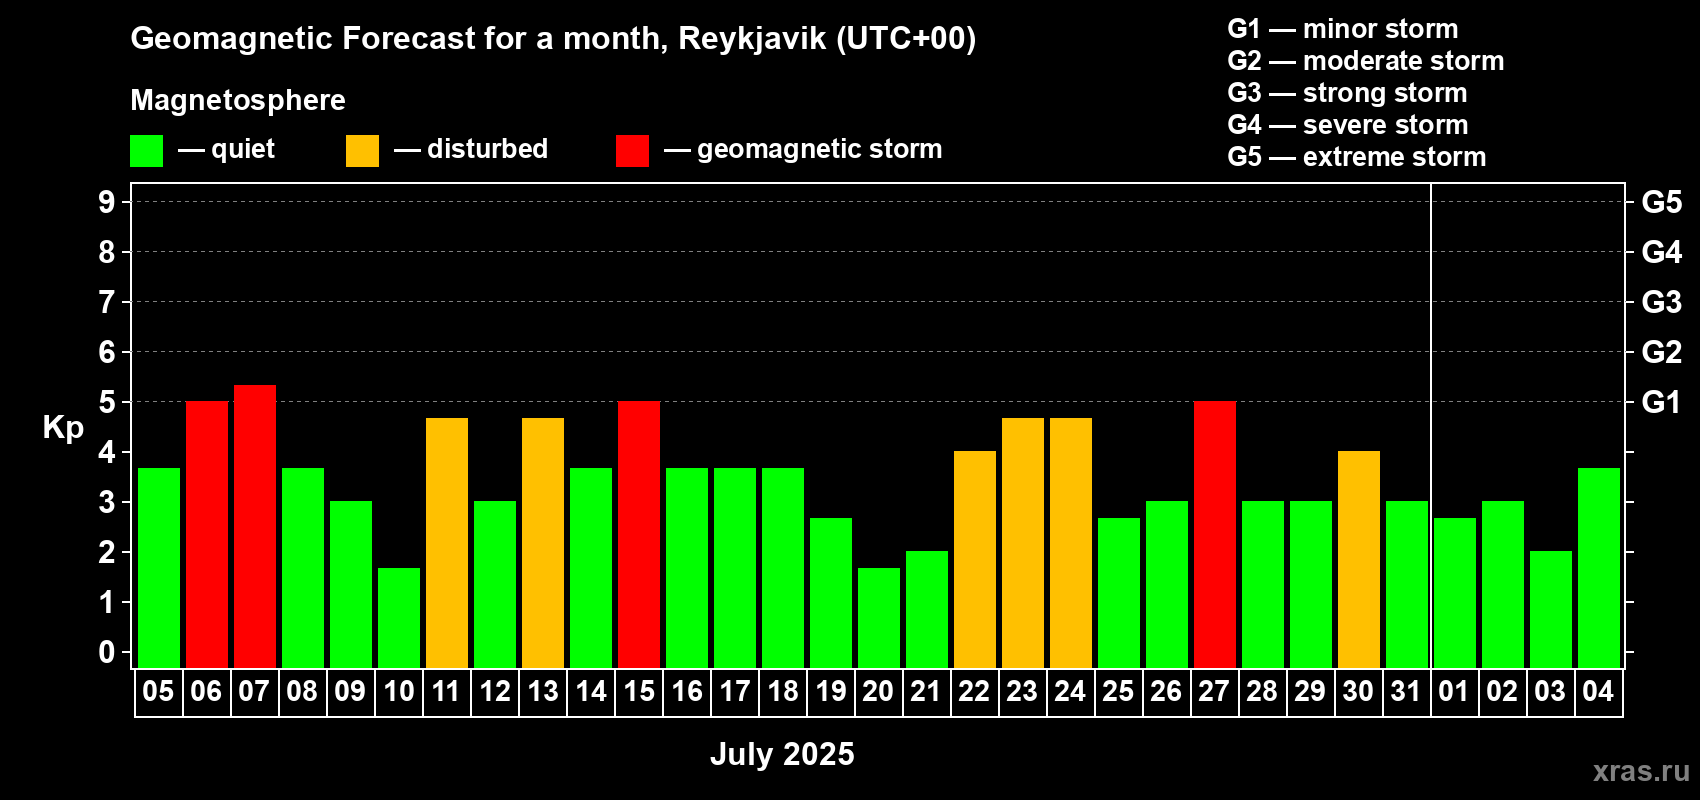
Task: Select the short green bar for date 10
Action: (x=399, y=618)
